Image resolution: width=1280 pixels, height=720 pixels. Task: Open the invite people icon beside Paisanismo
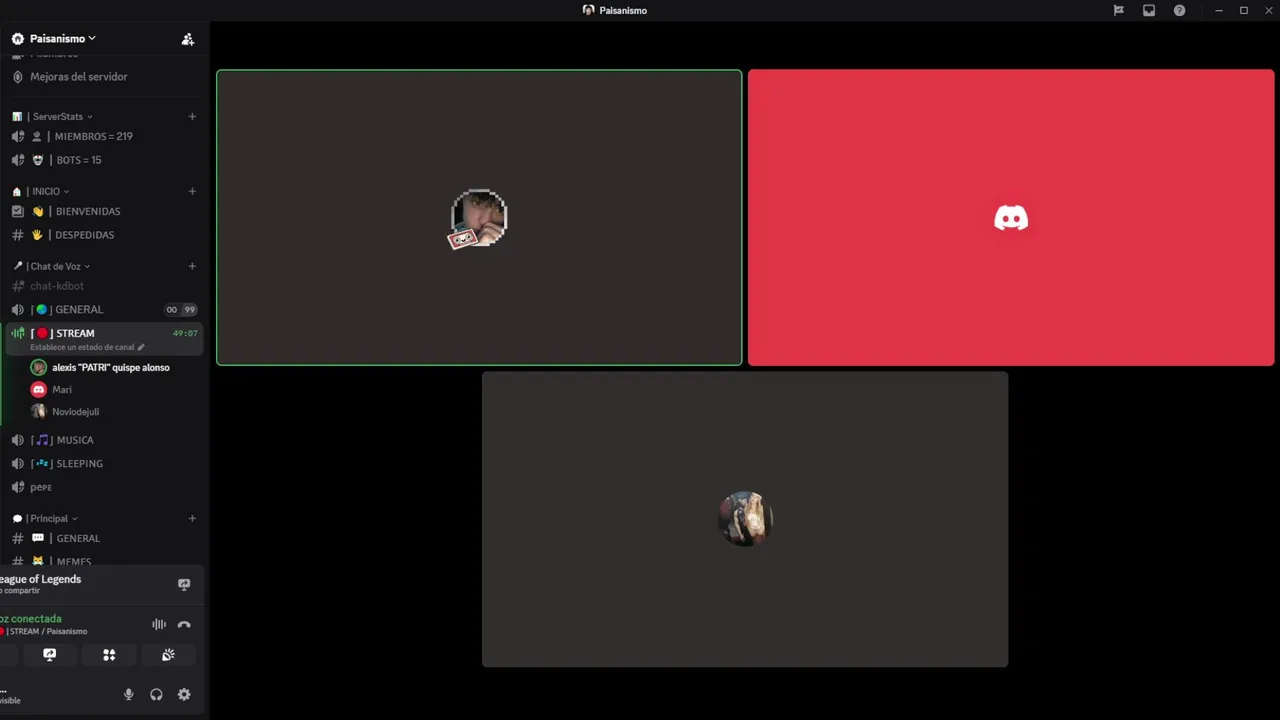[187, 39]
